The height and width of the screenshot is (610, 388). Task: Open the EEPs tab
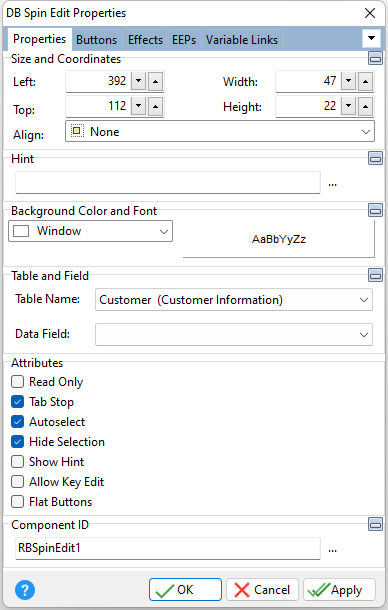tap(184, 40)
